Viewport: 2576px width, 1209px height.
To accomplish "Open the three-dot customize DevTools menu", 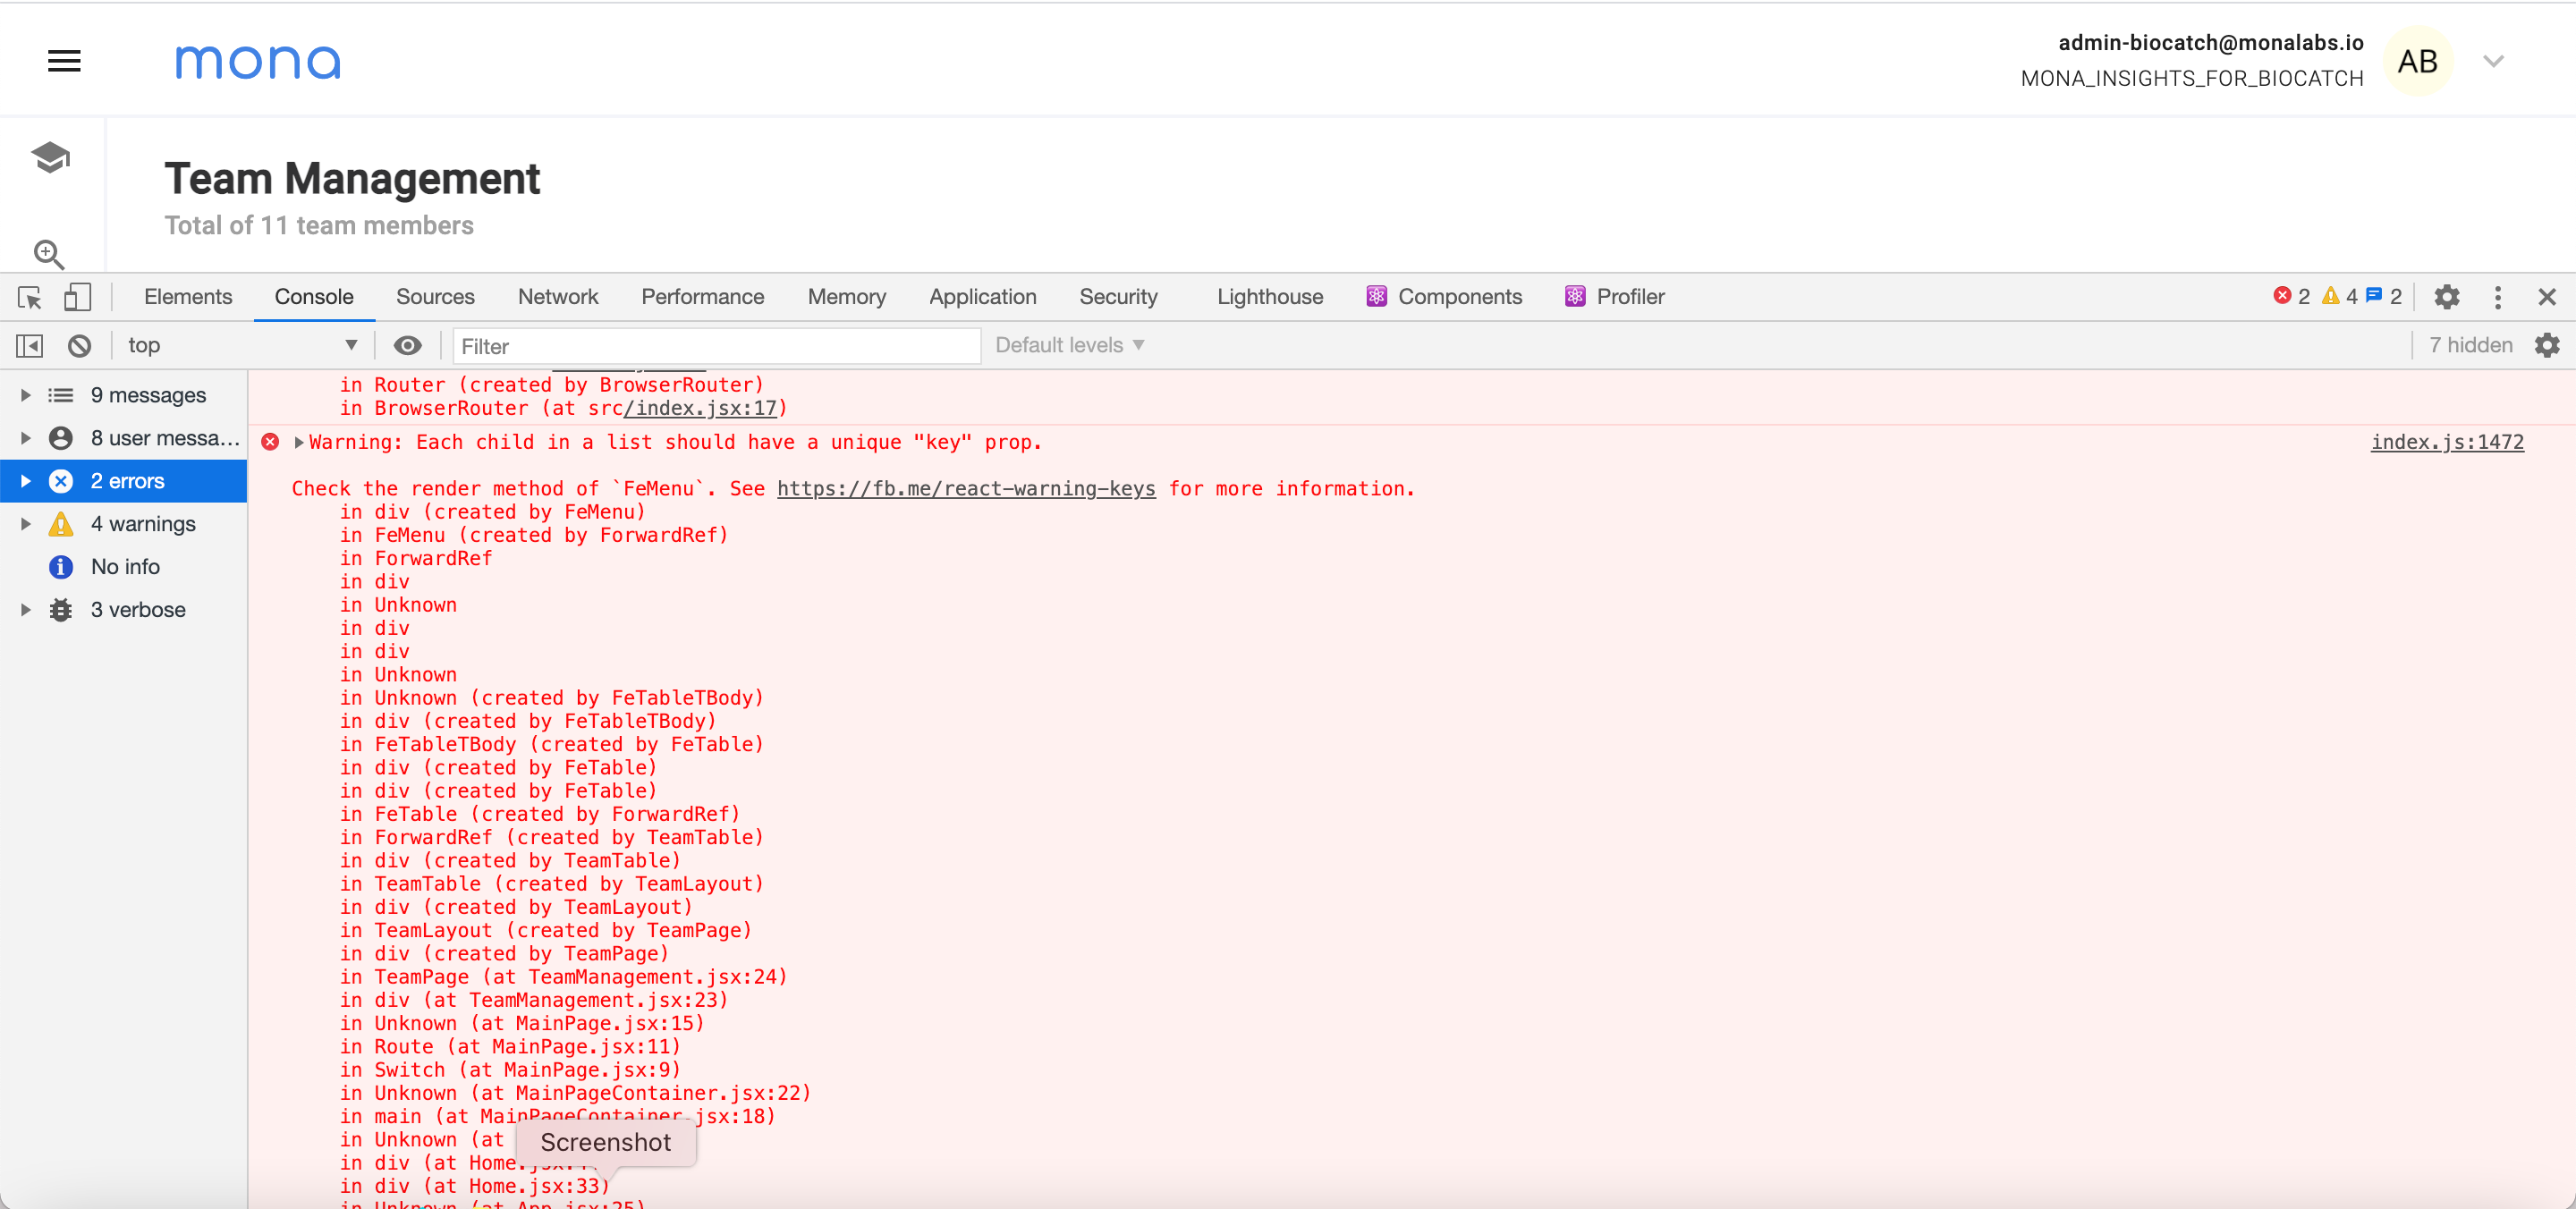I will pos(2497,296).
